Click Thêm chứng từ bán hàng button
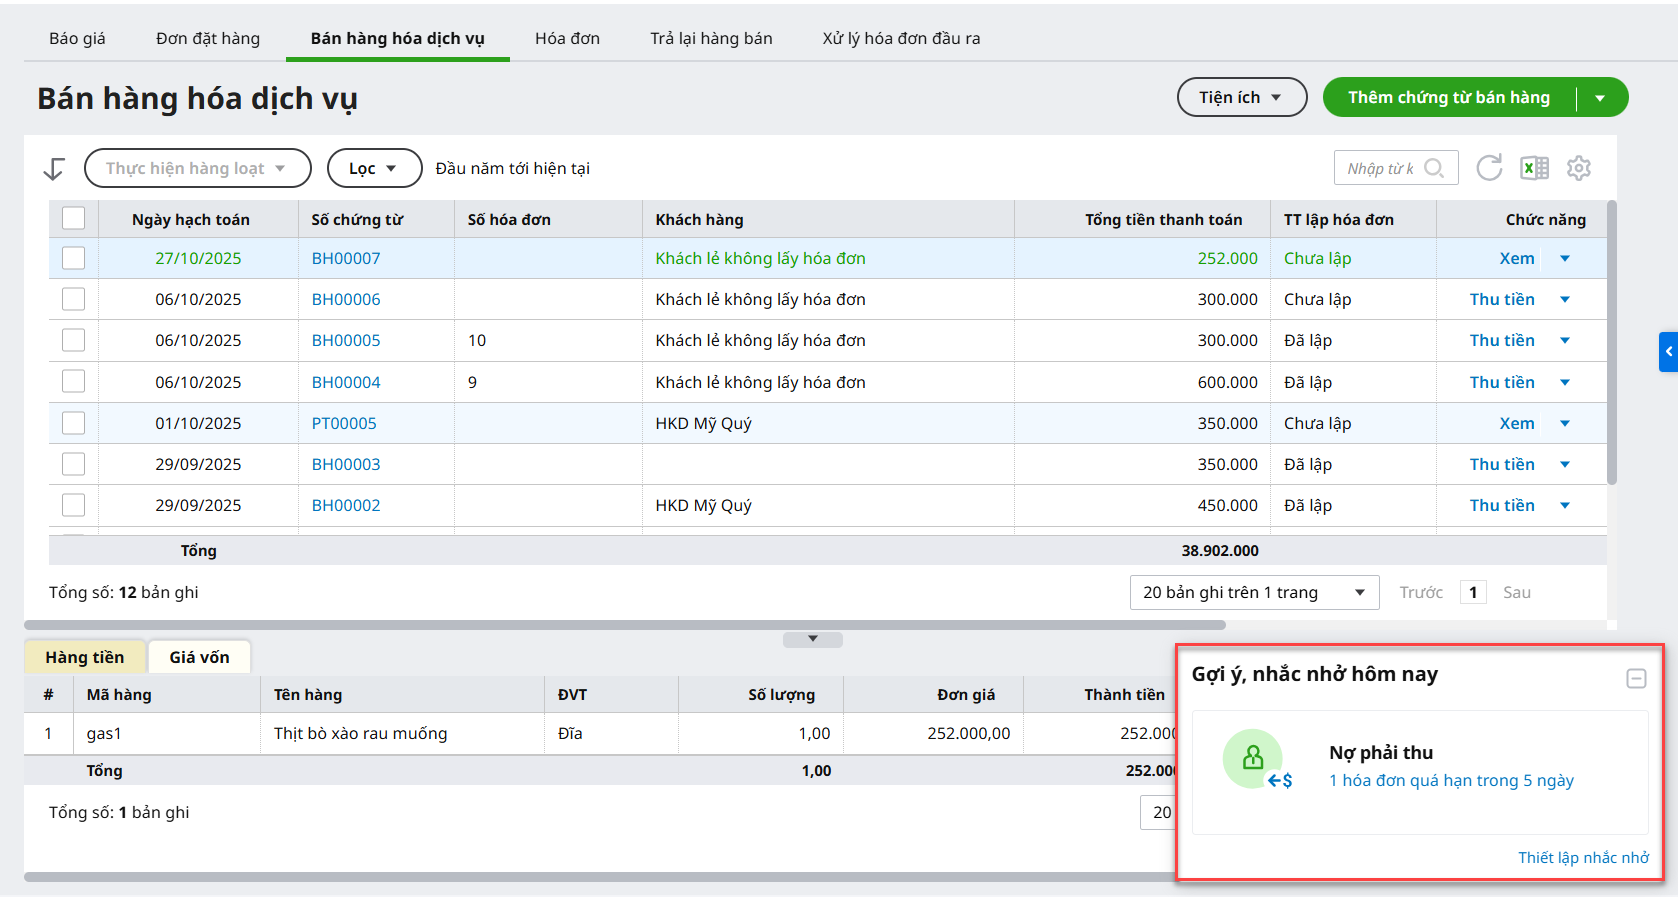 point(1448,97)
